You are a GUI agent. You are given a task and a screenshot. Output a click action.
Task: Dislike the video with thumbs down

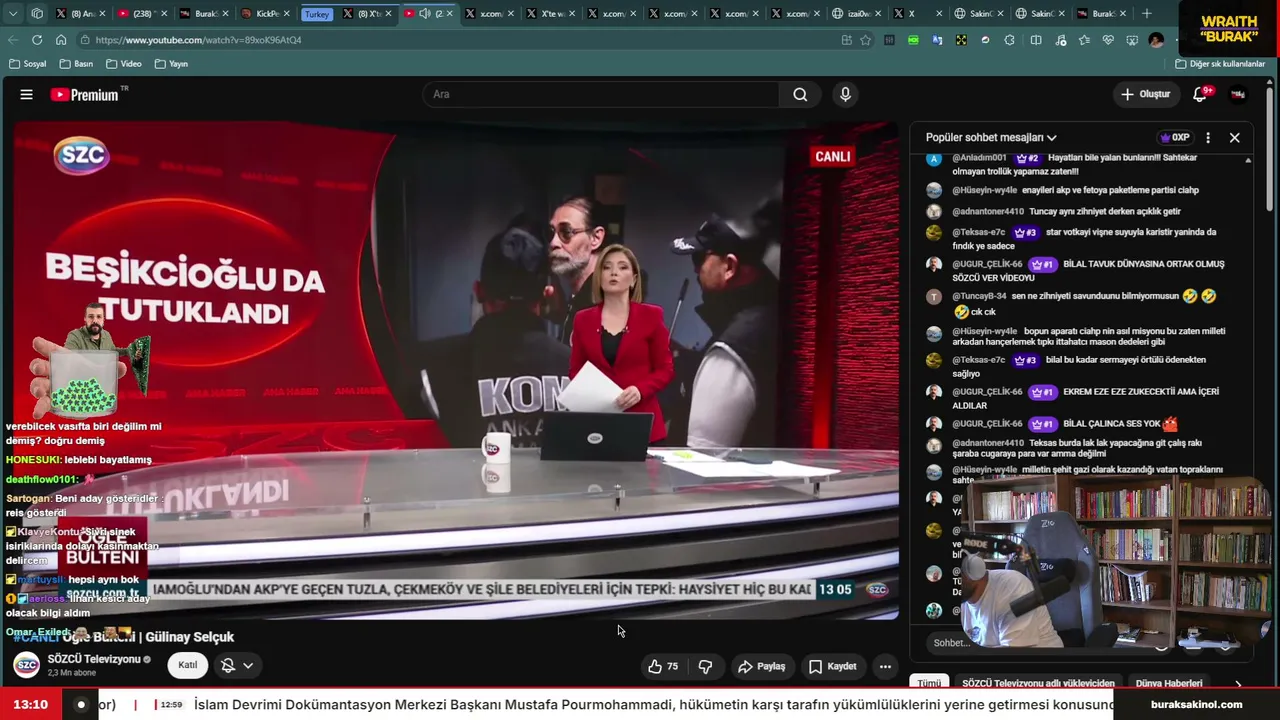tap(705, 666)
